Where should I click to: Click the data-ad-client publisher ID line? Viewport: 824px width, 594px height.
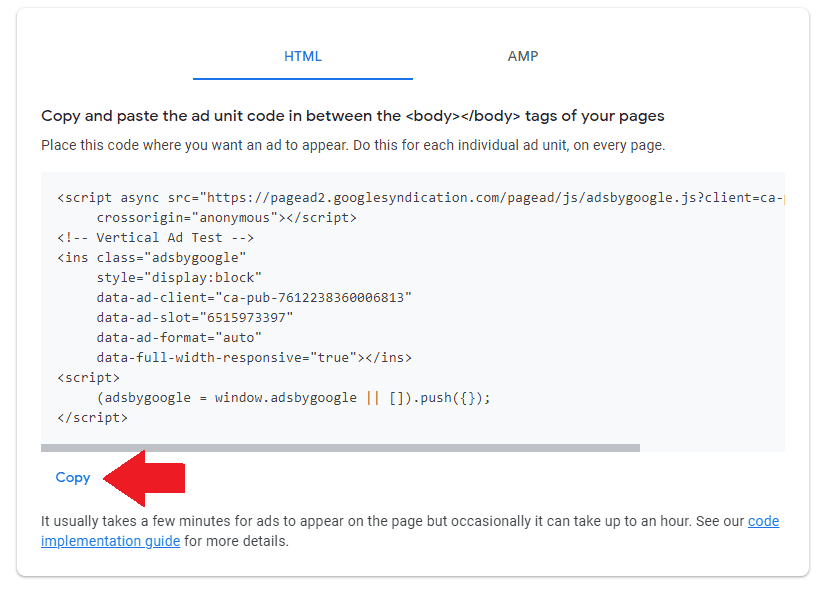point(254,297)
